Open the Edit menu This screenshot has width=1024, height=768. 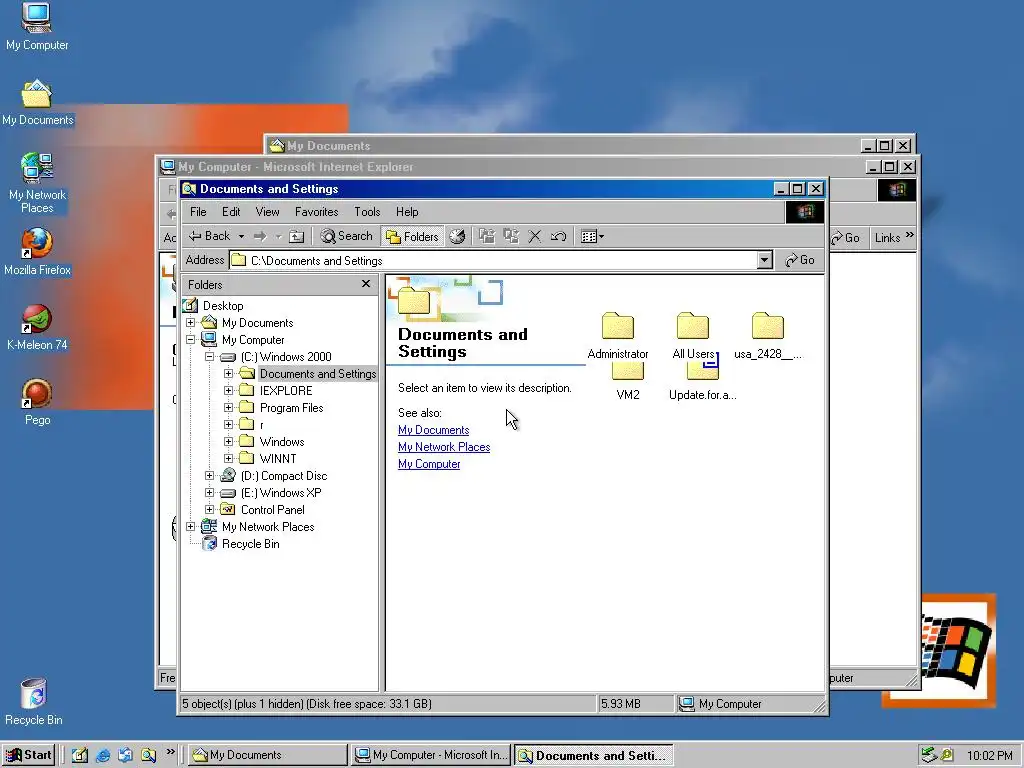point(231,212)
